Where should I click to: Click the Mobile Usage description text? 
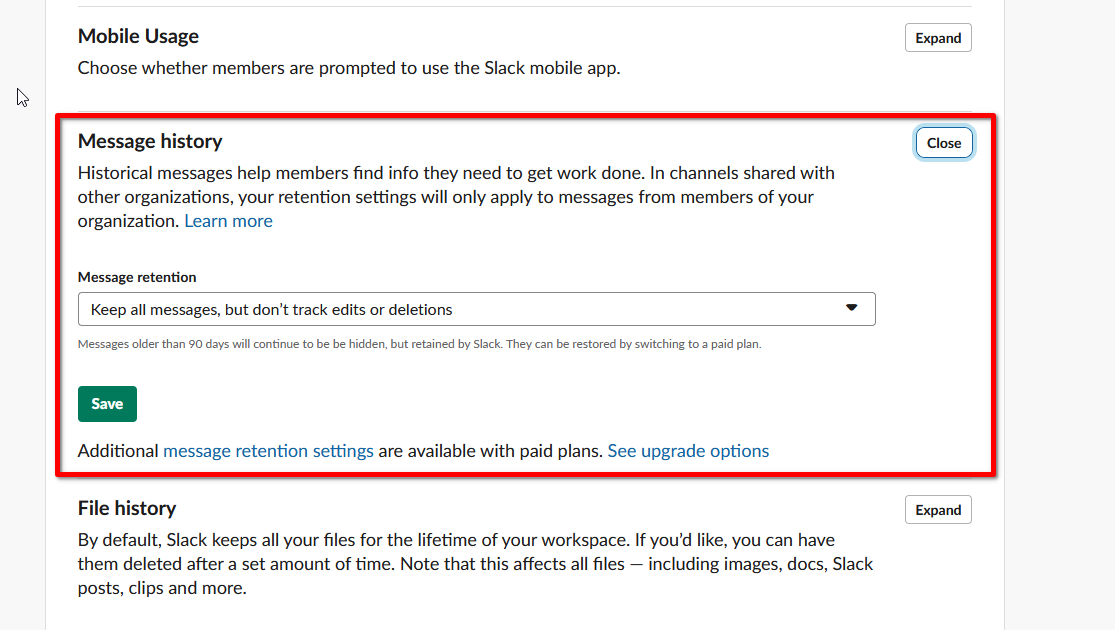click(x=349, y=68)
